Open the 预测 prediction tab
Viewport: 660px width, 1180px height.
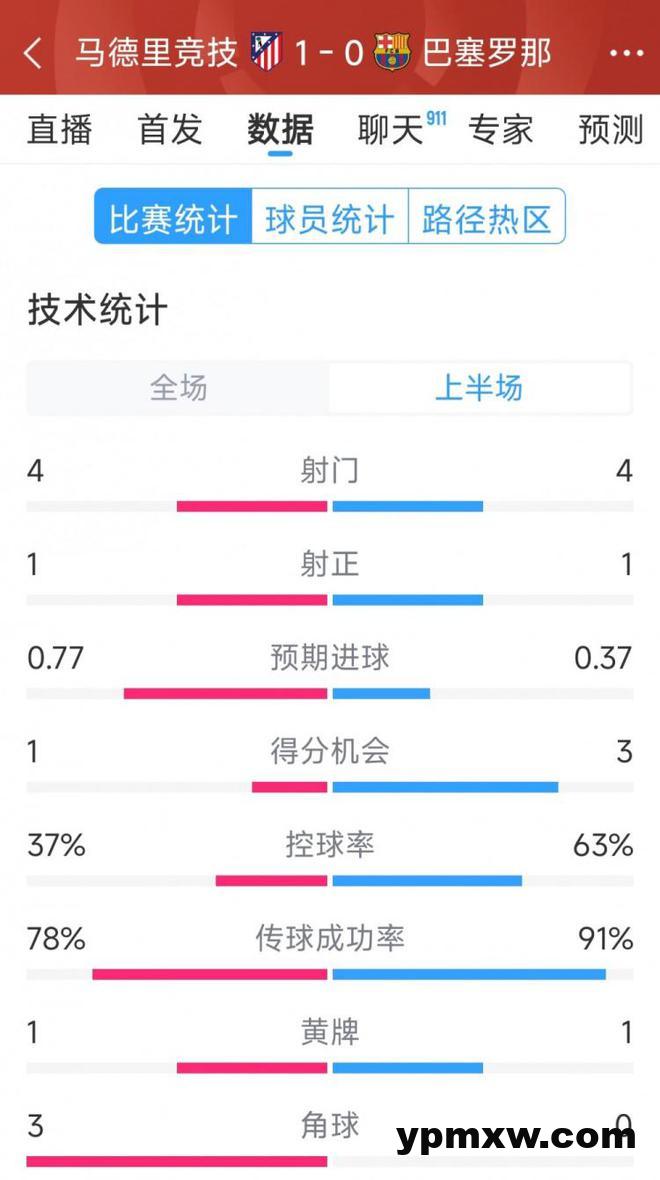click(610, 130)
